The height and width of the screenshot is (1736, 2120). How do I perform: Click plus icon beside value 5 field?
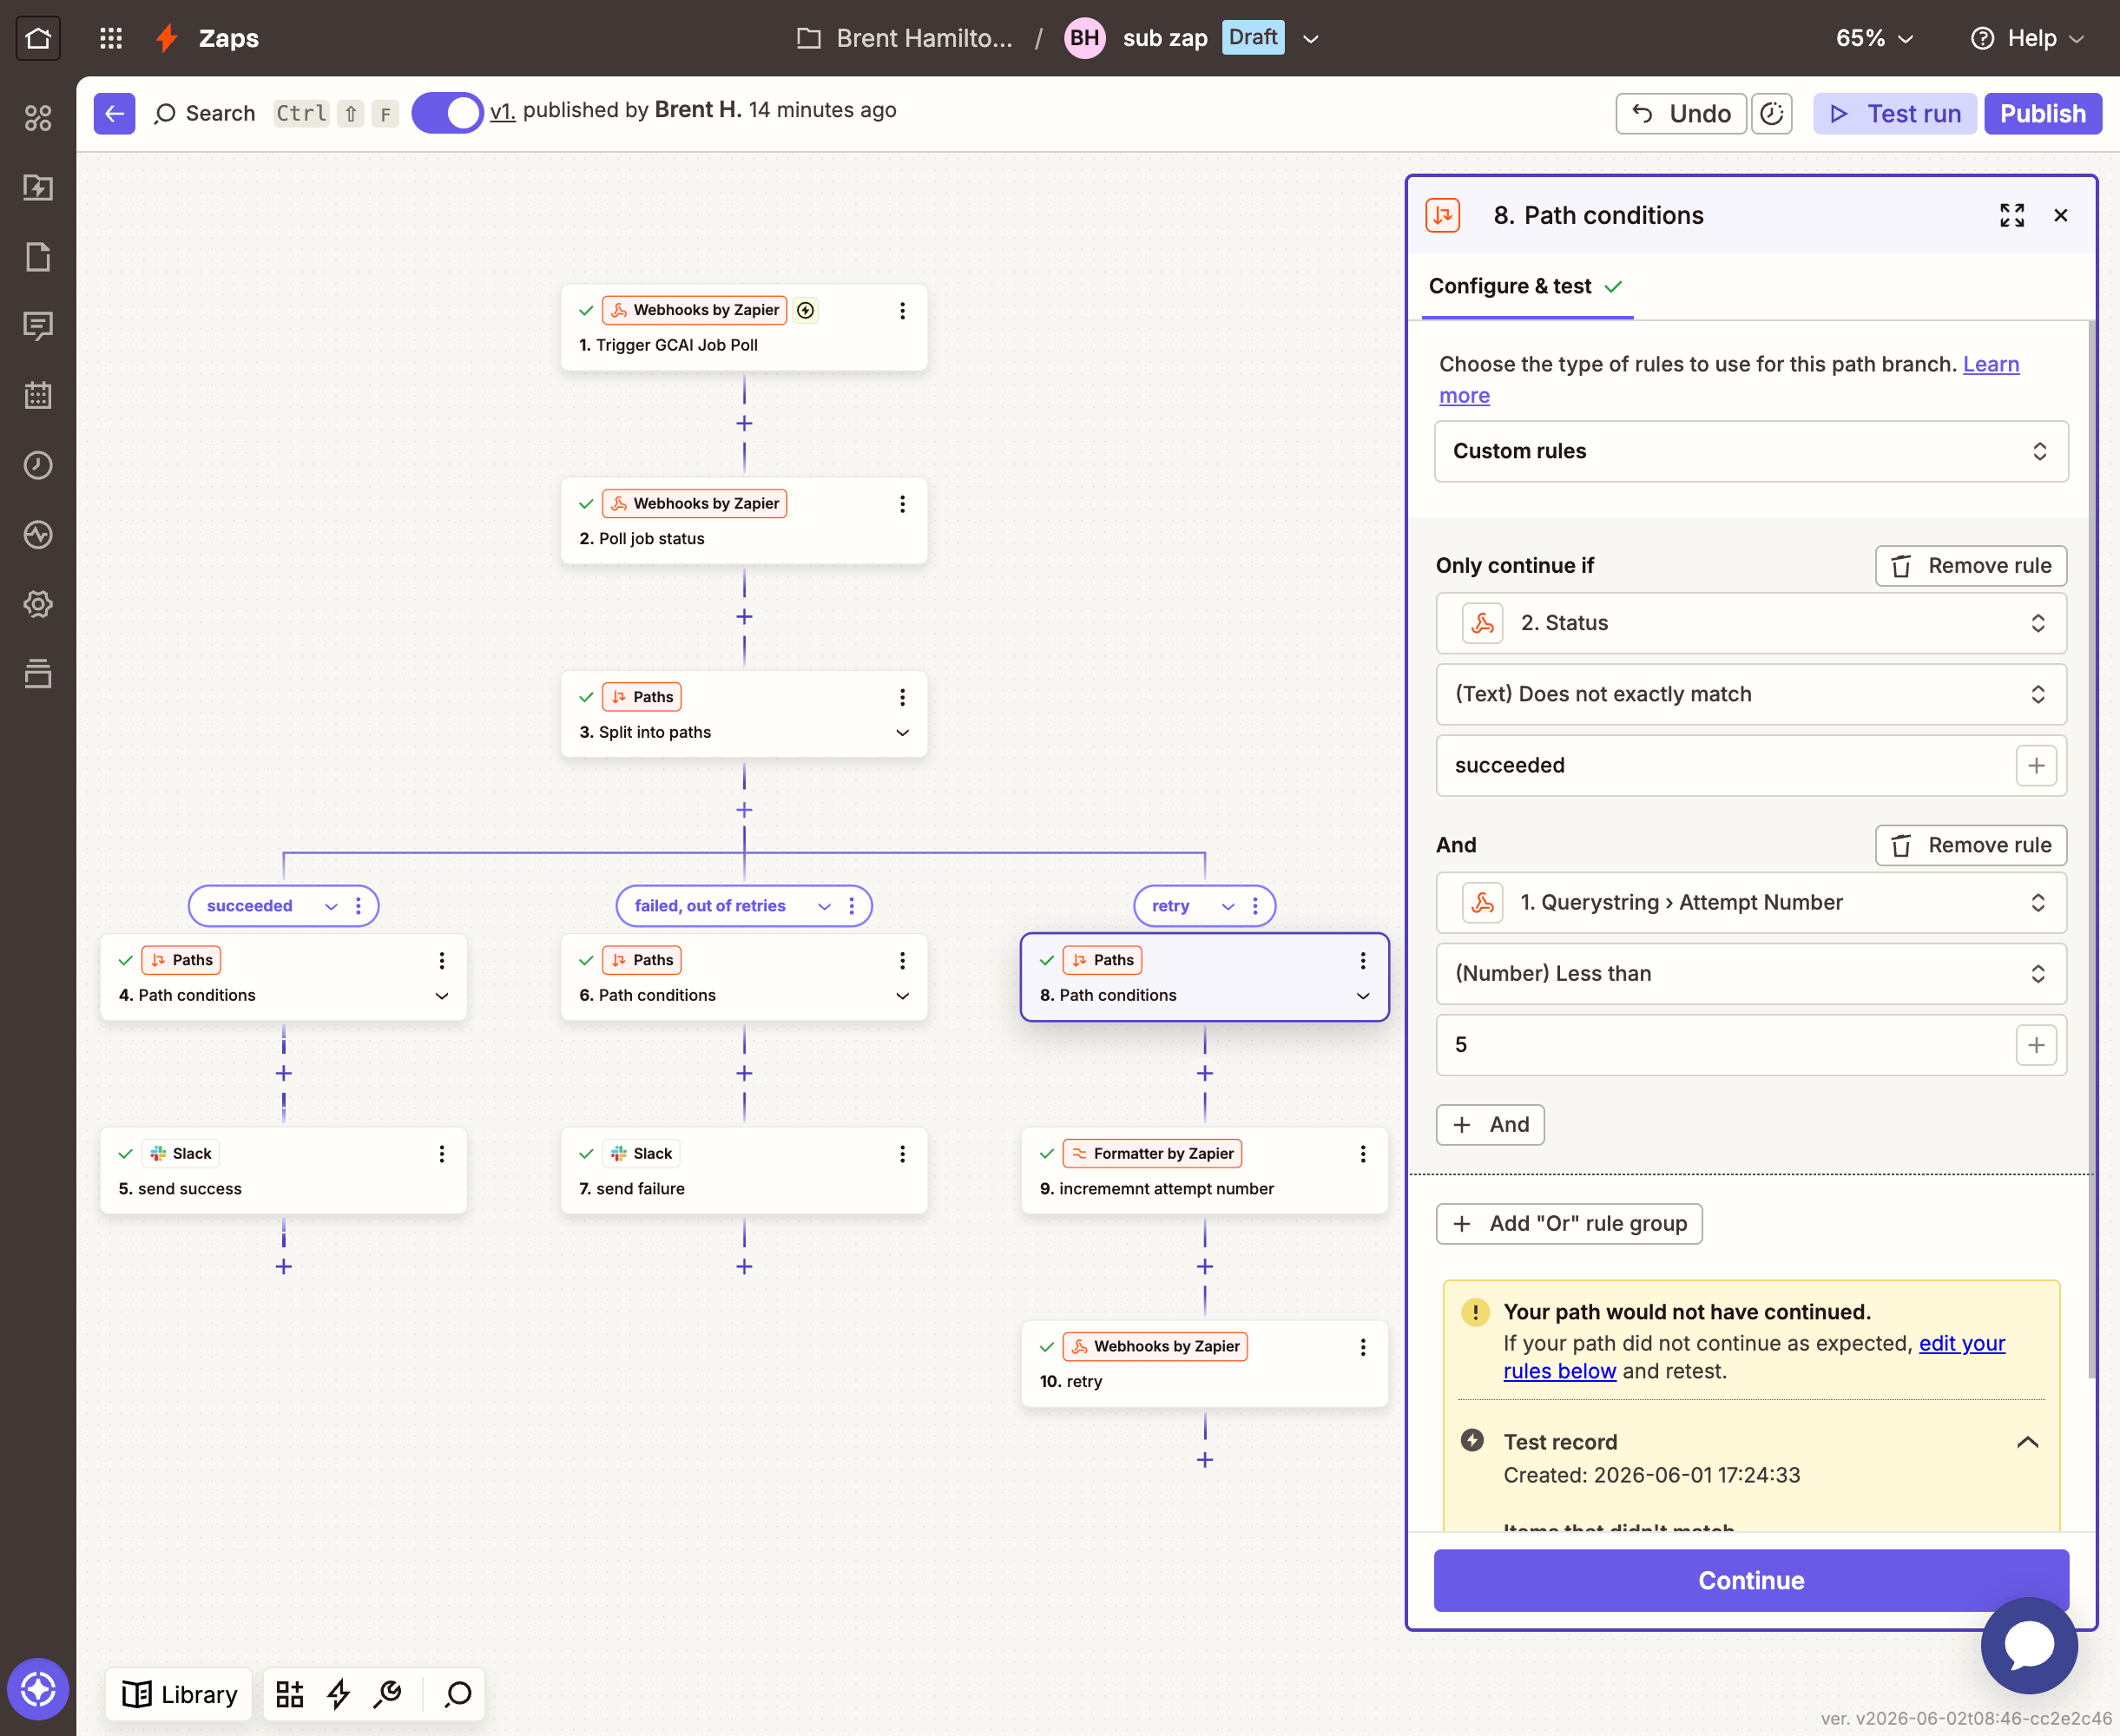(x=2035, y=1045)
